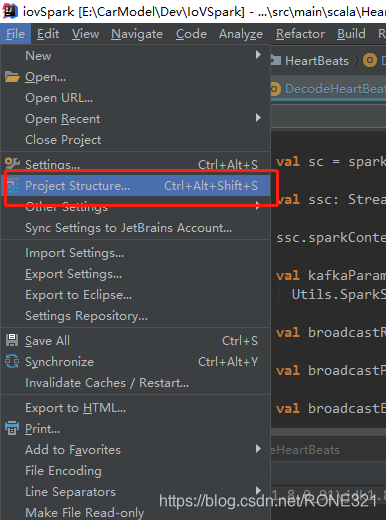
Task: Select Sync Settings to JetBrains Account...
Action: point(135,228)
